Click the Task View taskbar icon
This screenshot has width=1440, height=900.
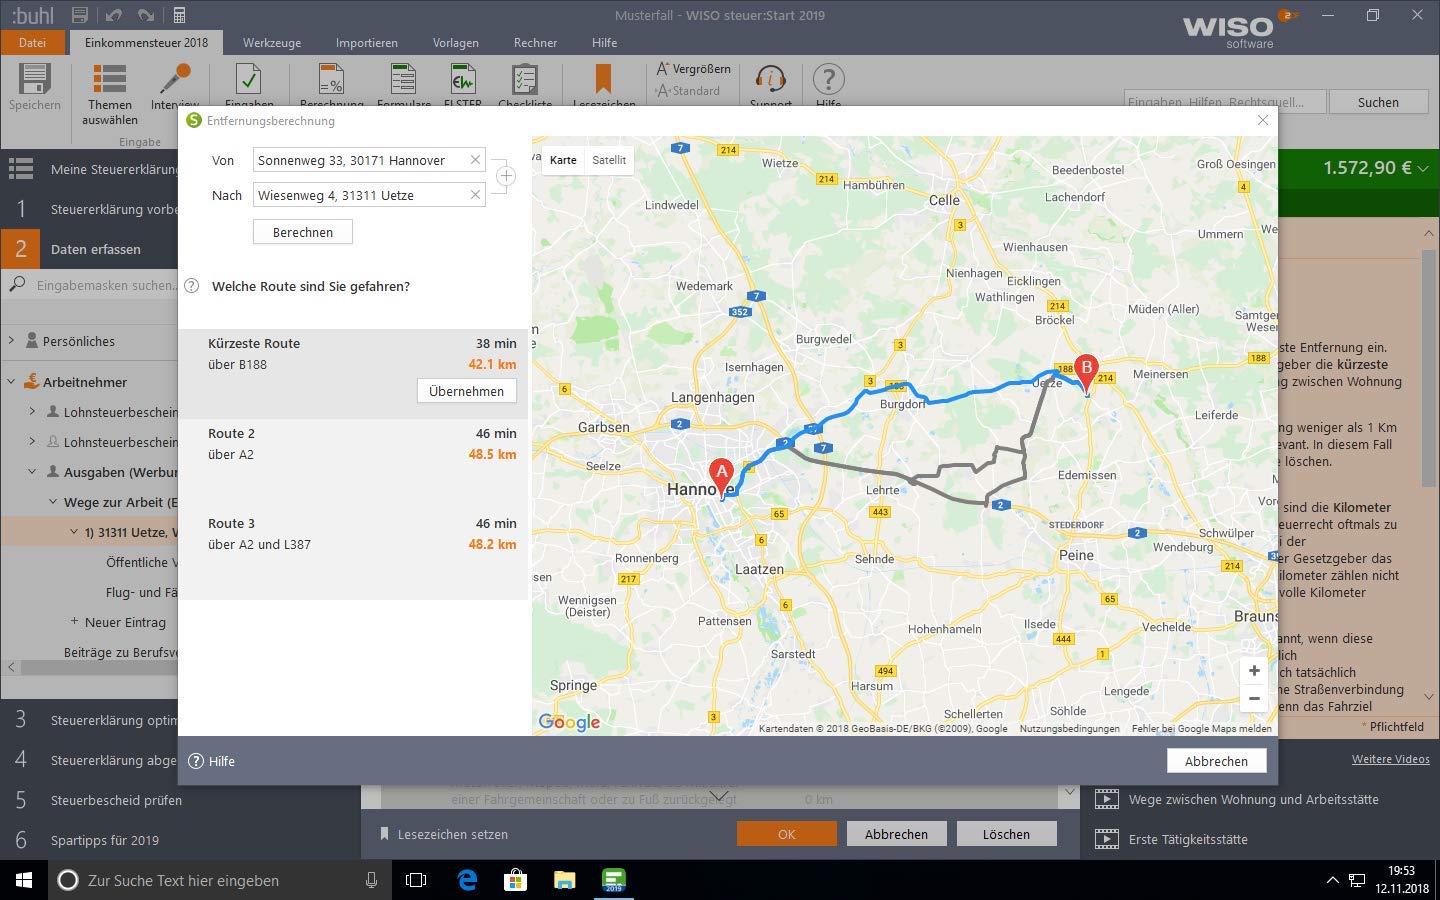click(x=416, y=880)
